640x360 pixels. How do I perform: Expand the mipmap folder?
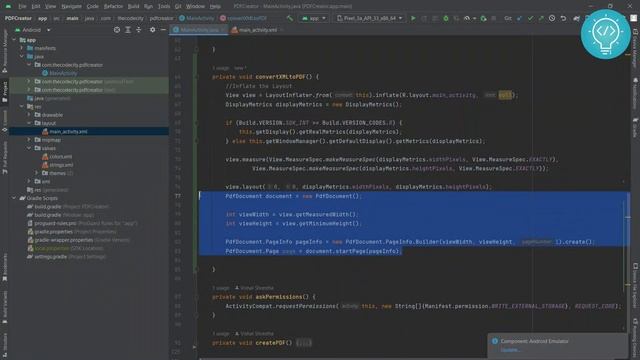(29, 140)
